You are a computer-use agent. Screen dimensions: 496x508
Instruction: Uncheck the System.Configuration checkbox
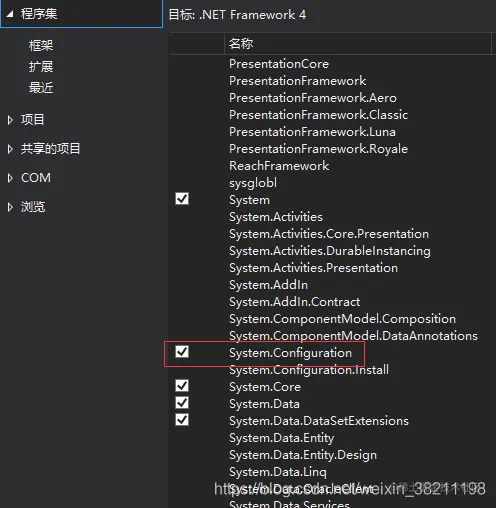point(182,352)
